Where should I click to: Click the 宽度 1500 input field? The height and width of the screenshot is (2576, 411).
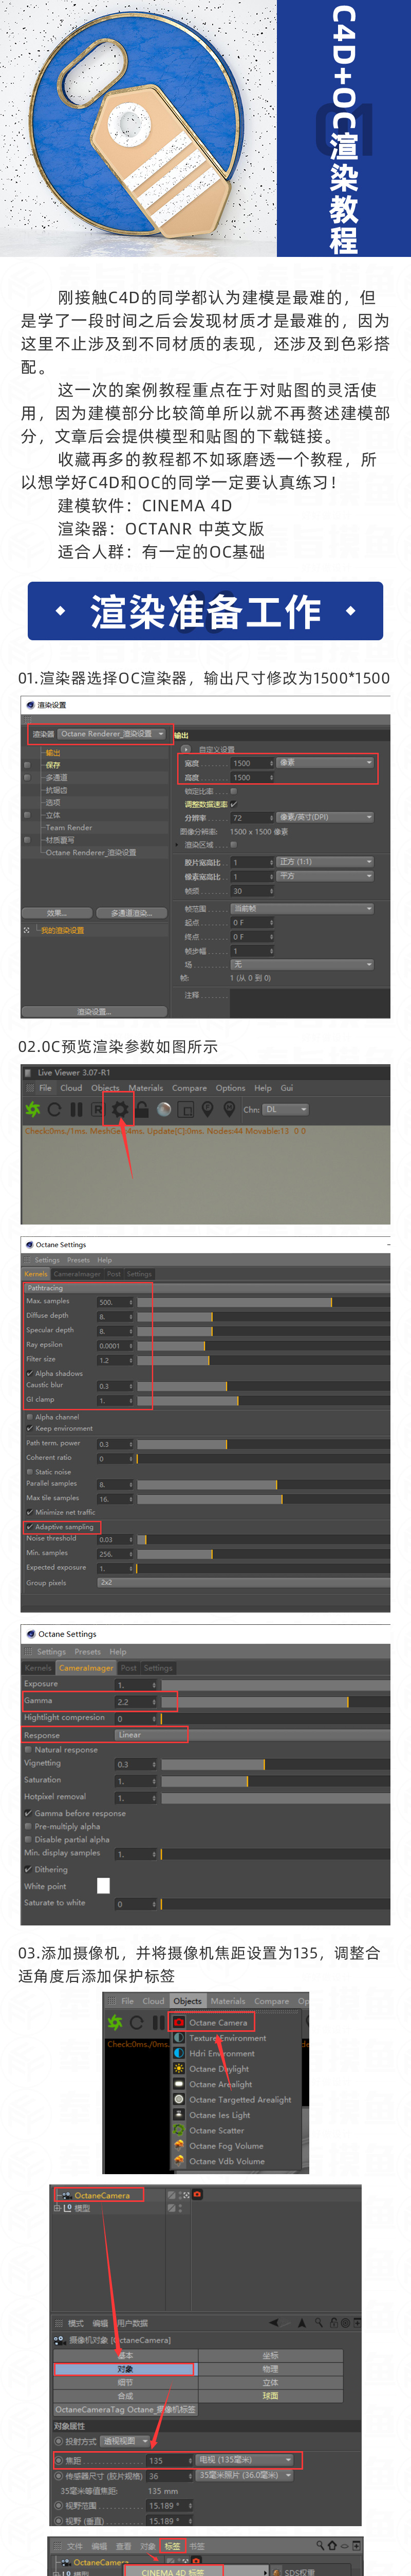pyautogui.click(x=253, y=762)
